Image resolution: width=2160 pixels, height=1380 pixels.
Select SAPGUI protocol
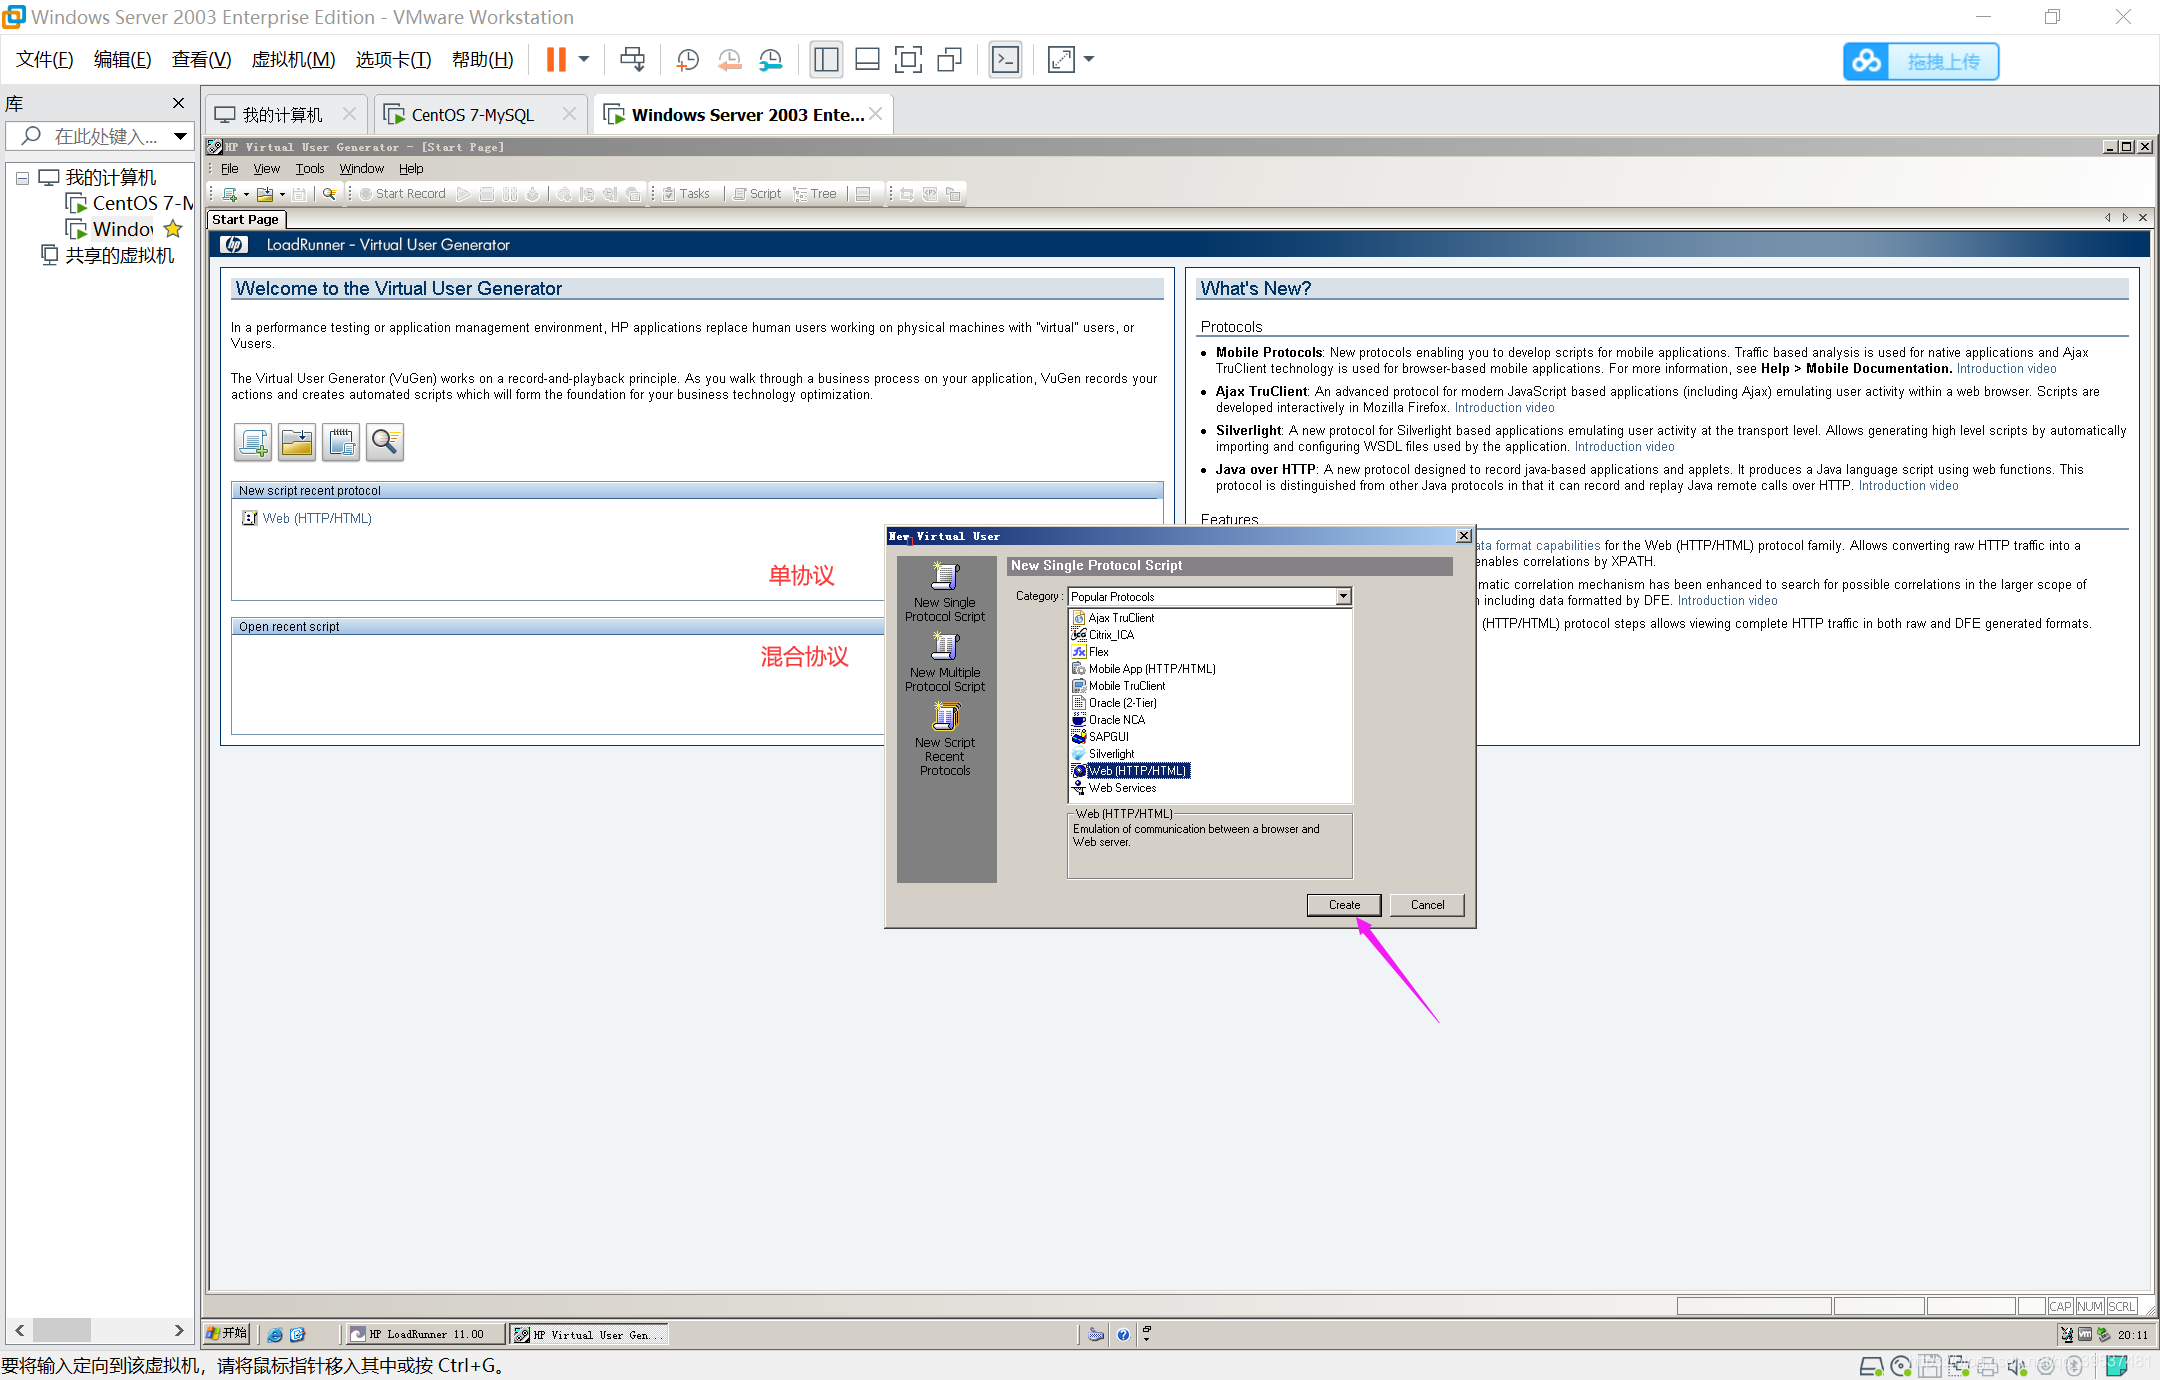tap(1108, 737)
